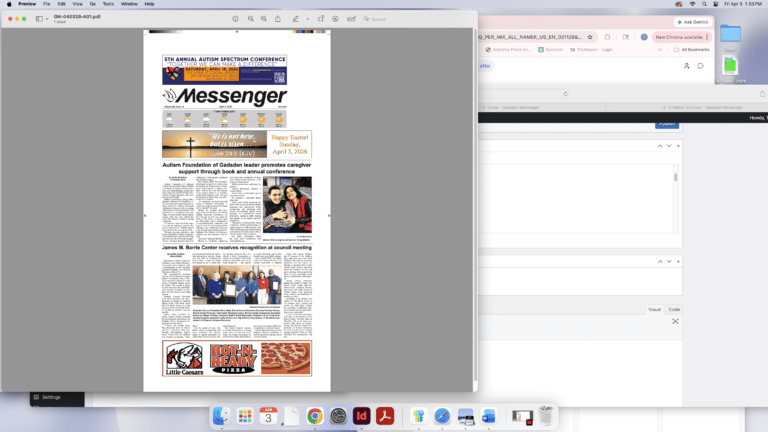The width and height of the screenshot is (768, 432).
Task: Click the Chrome profile avatar
Action: pos(644,37)
